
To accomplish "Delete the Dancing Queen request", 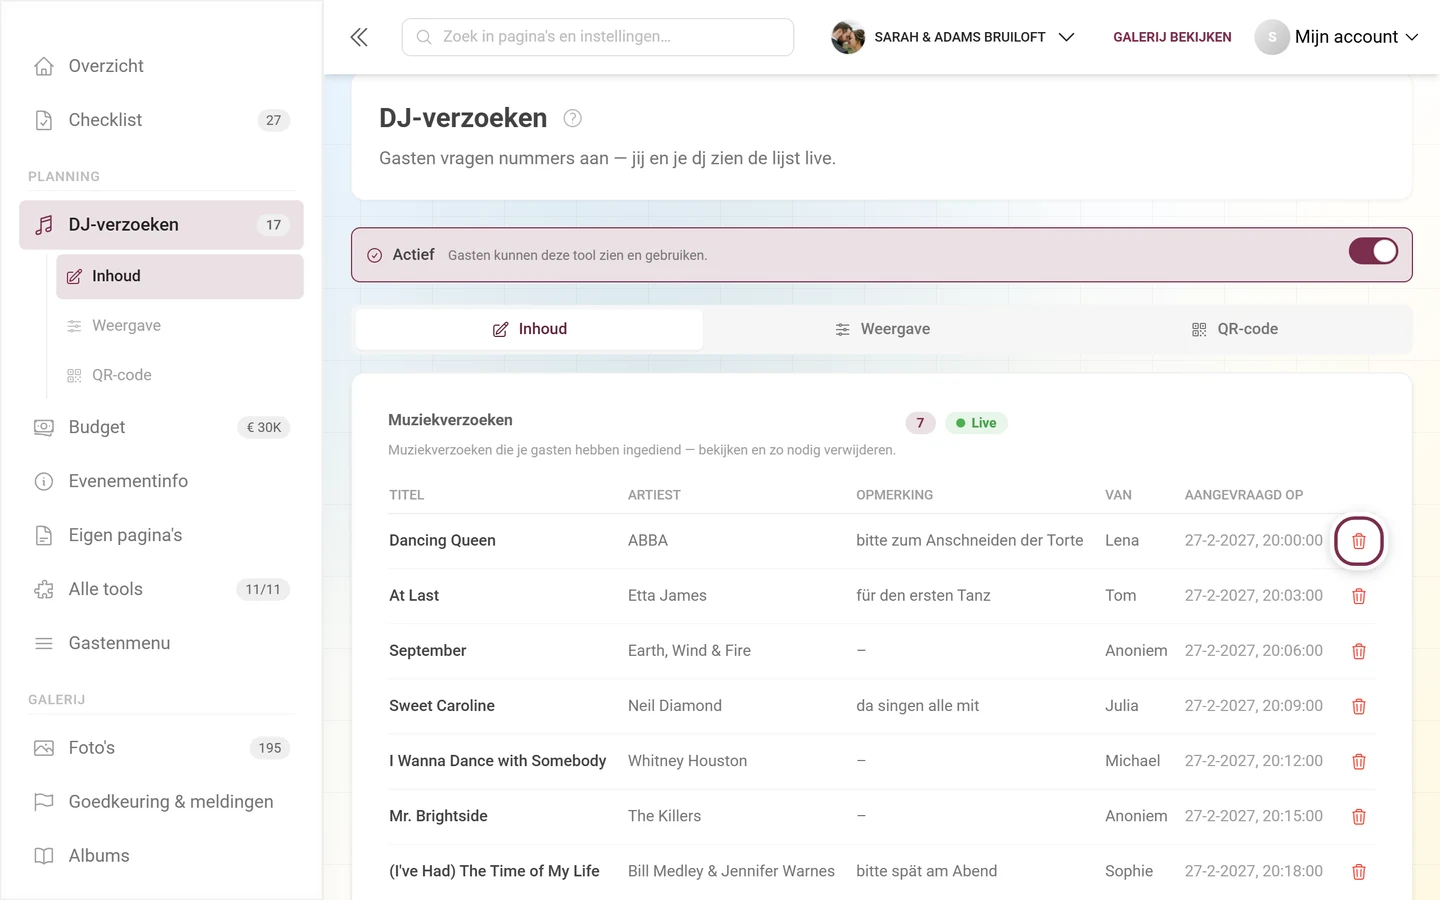I will click(1358, 541).
